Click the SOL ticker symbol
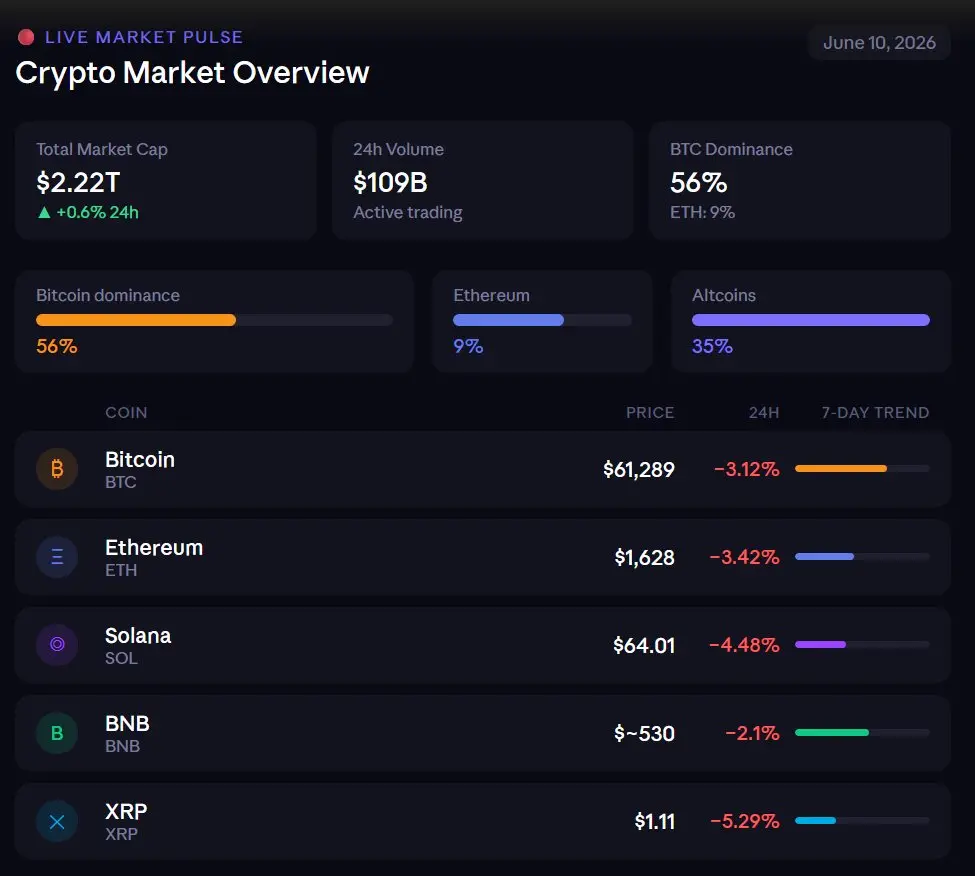975x876 pixels. click(121, 658)
